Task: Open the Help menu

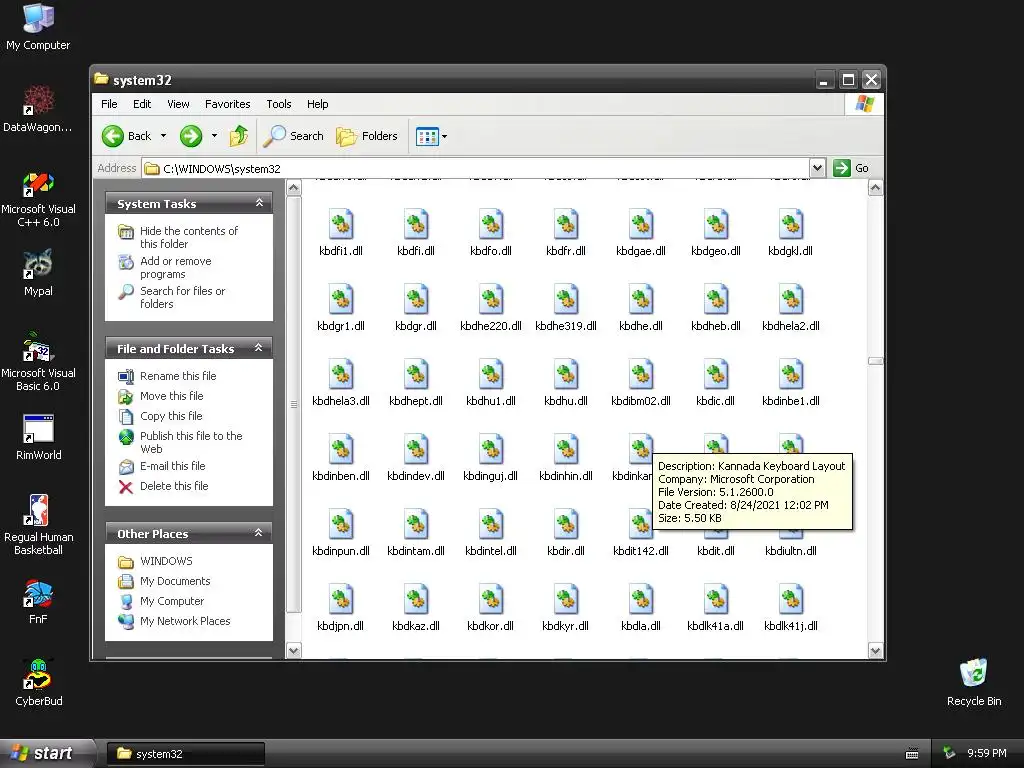Action: click(x=317, y=104)
